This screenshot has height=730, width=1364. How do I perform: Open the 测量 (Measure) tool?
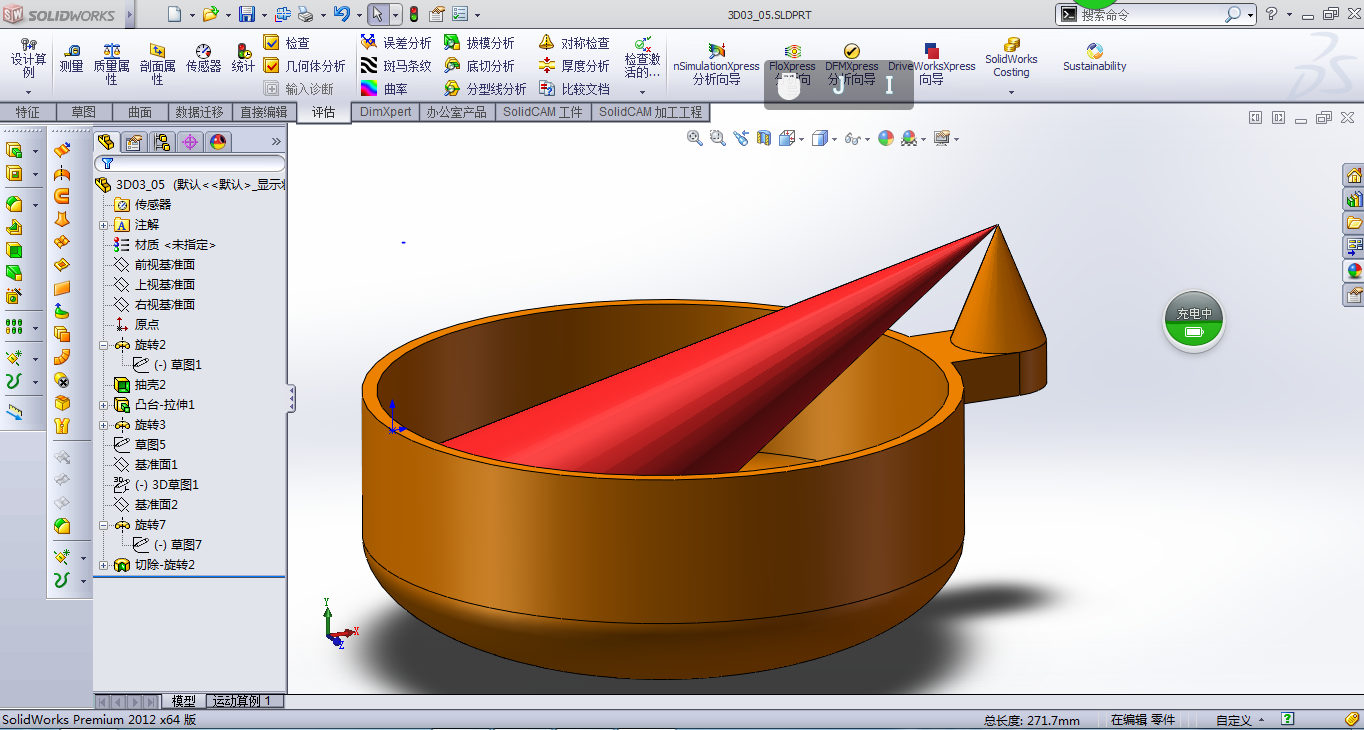[71, 58]
